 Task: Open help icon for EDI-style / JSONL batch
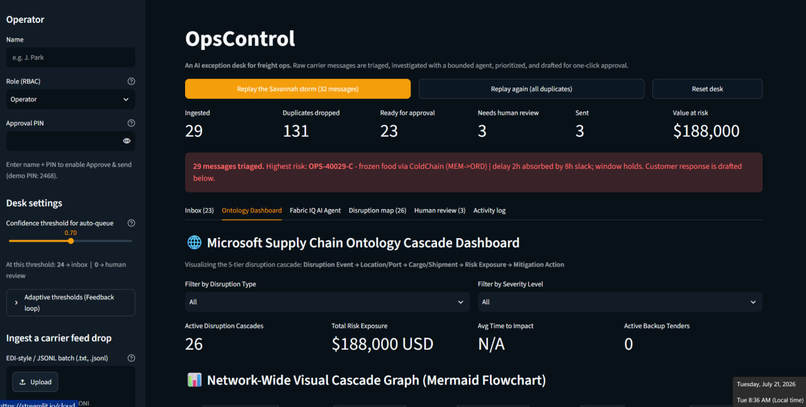tap(131, 358)
